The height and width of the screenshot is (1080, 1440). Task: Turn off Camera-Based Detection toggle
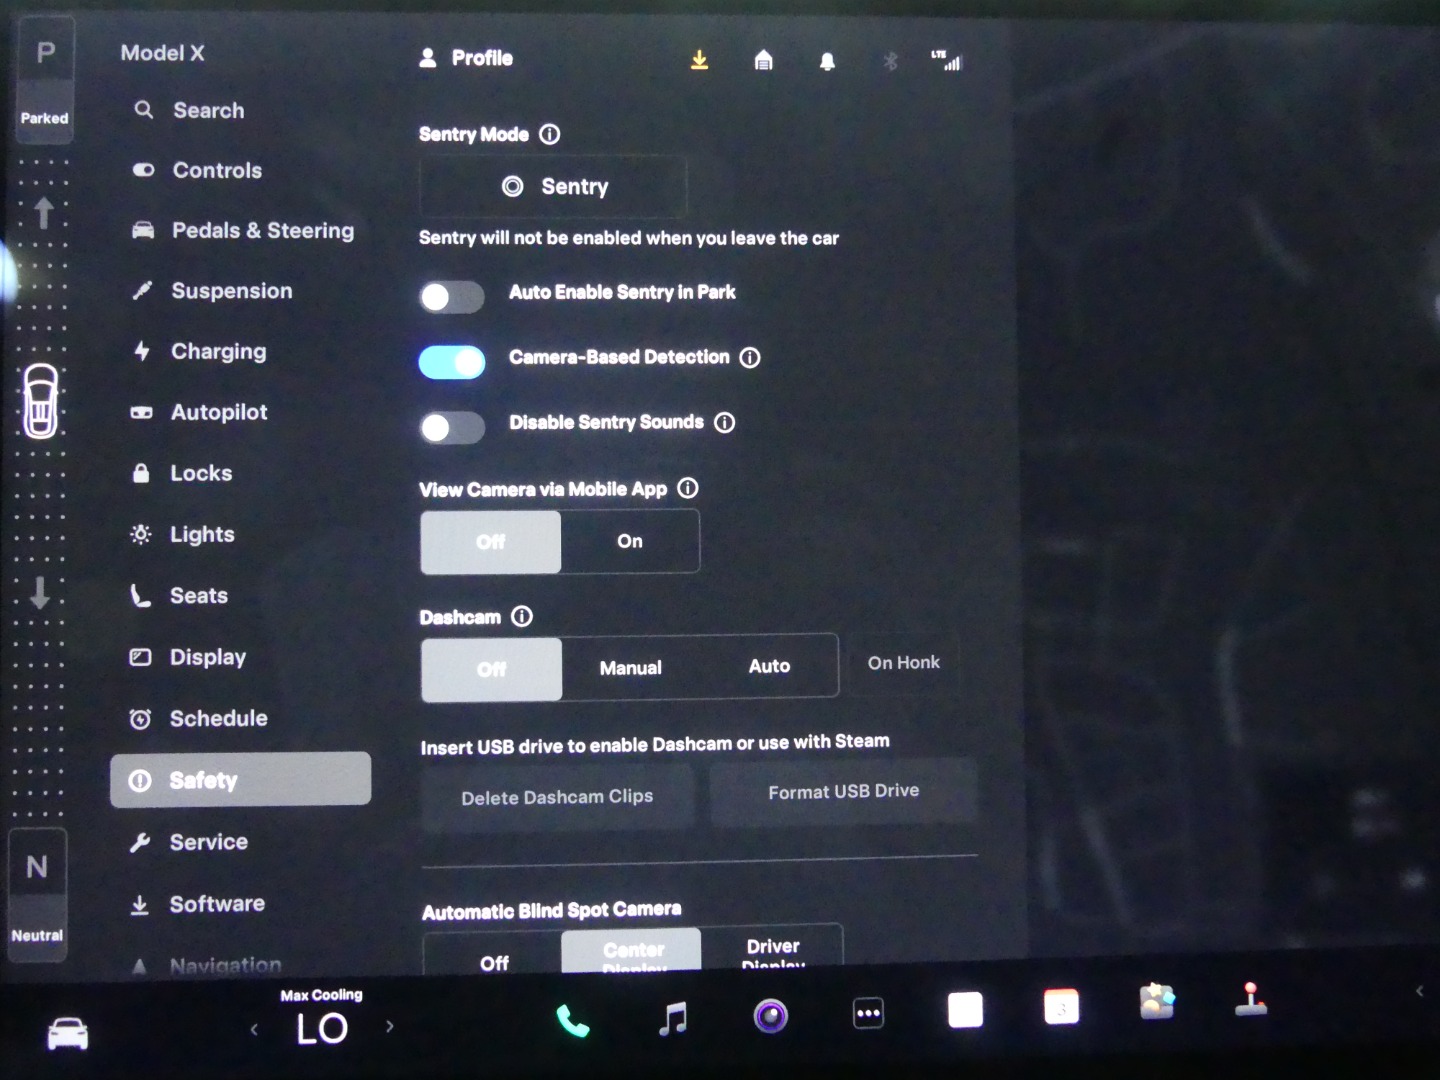(452, 362)
